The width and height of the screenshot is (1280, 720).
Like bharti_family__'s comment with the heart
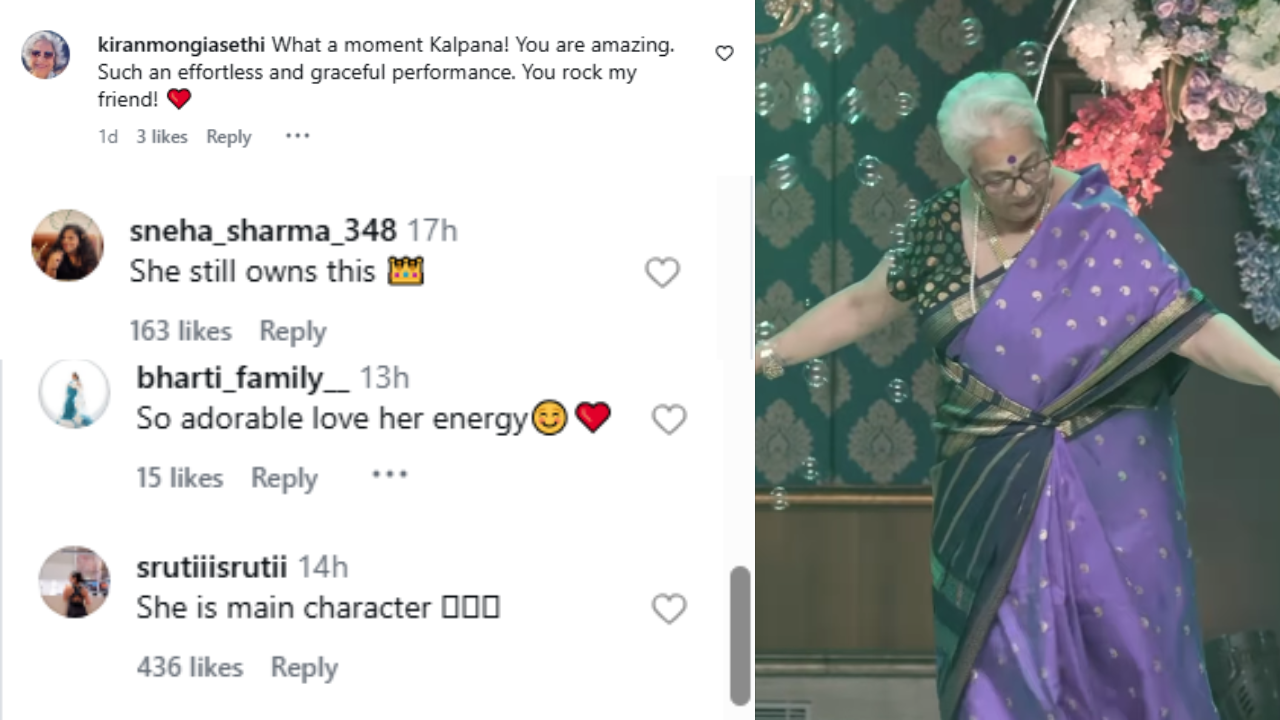point(669,419)
